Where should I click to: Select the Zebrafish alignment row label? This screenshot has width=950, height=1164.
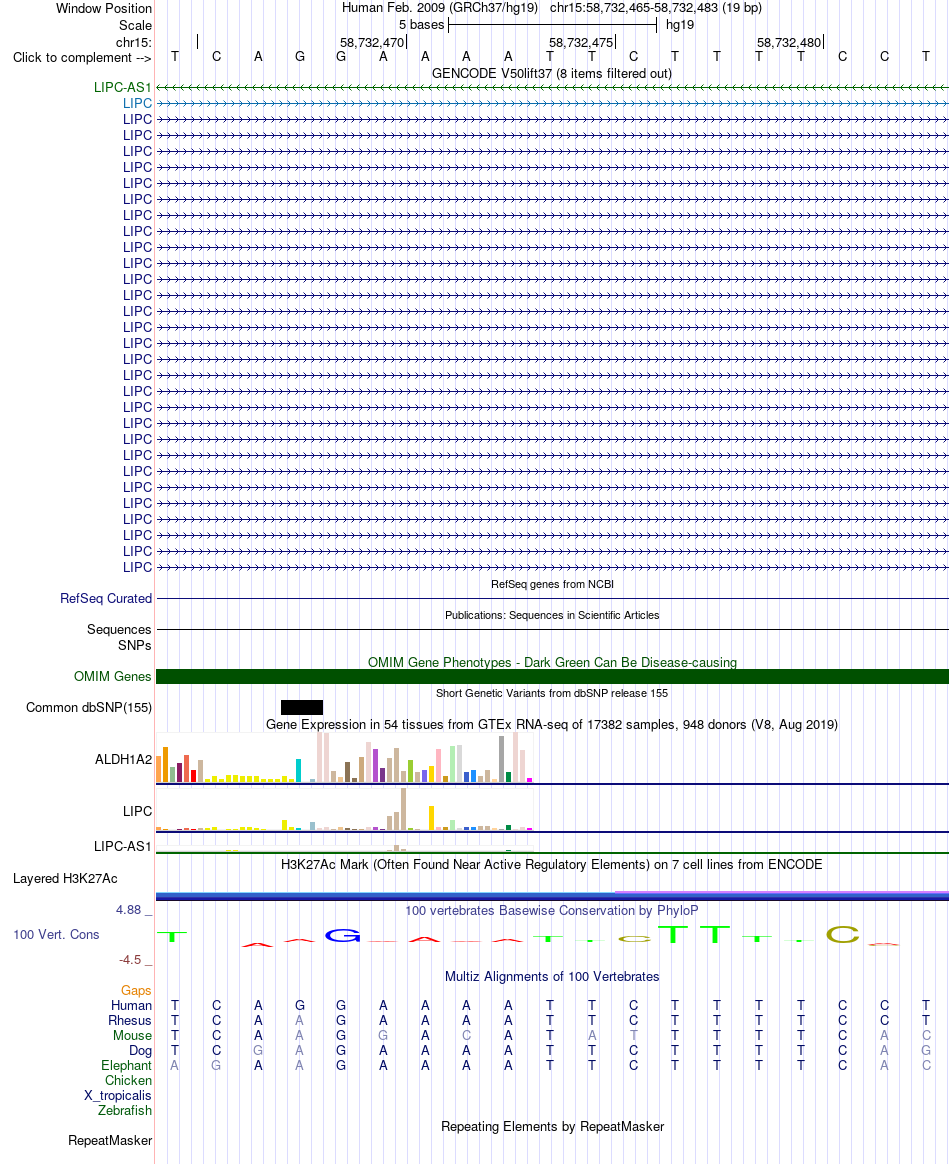(x=125, y=1111)
